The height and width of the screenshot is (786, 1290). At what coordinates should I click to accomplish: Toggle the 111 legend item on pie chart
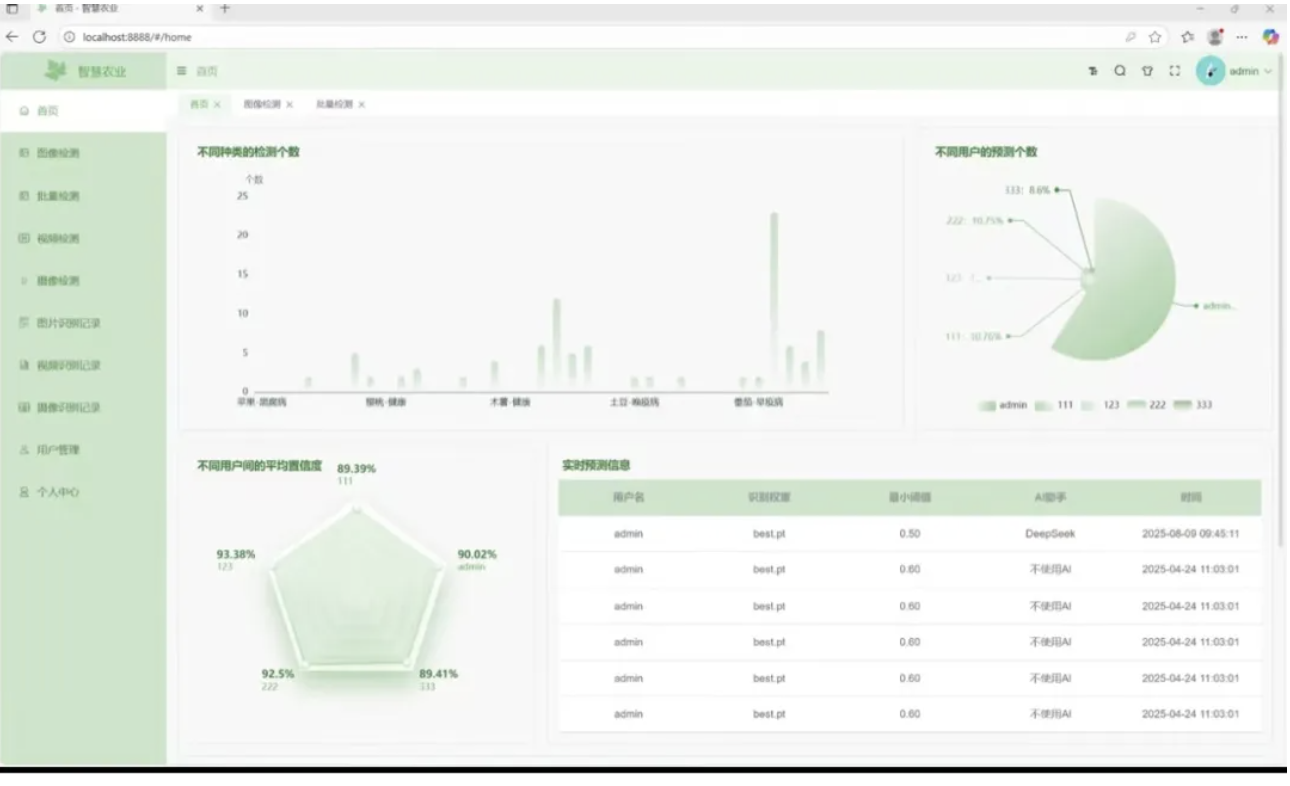[x=1054, y=405]
